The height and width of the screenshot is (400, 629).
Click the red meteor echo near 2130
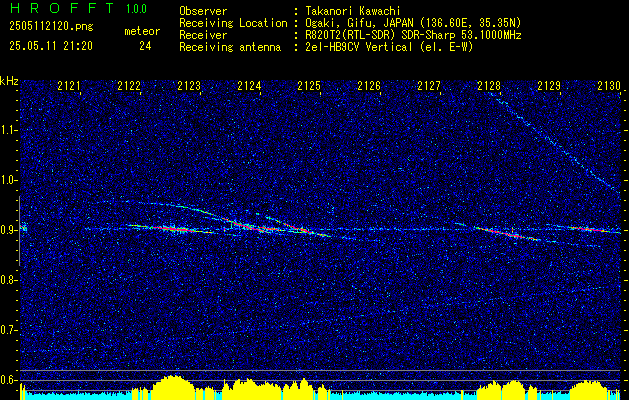coord(590,229)
